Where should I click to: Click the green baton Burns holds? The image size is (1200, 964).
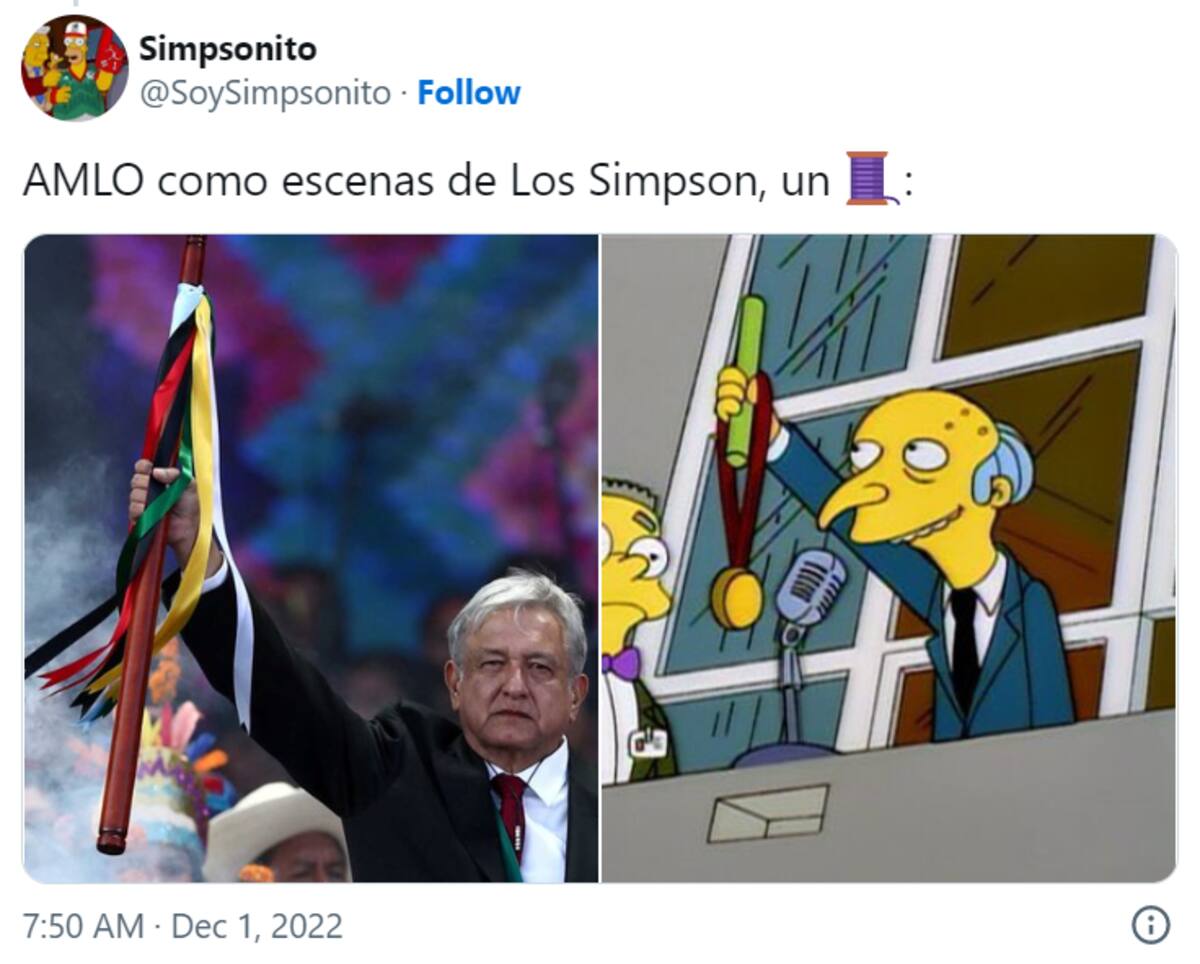tap(744, 381)
